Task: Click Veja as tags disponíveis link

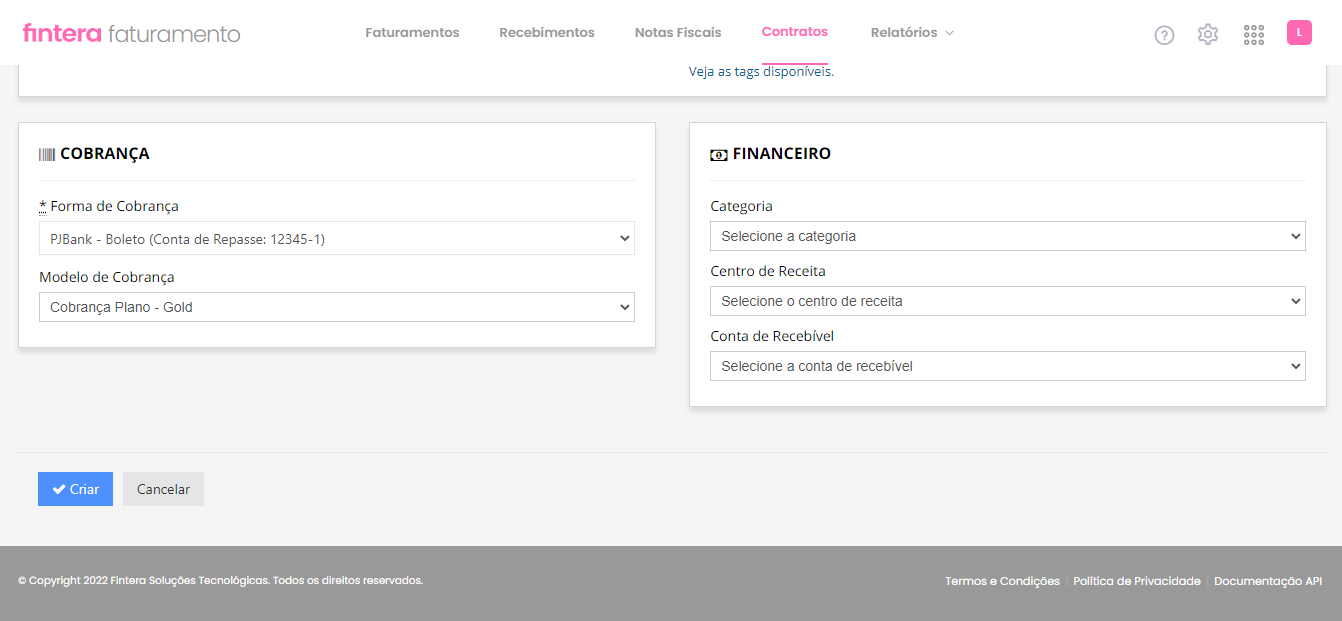Action: (764, 70)
